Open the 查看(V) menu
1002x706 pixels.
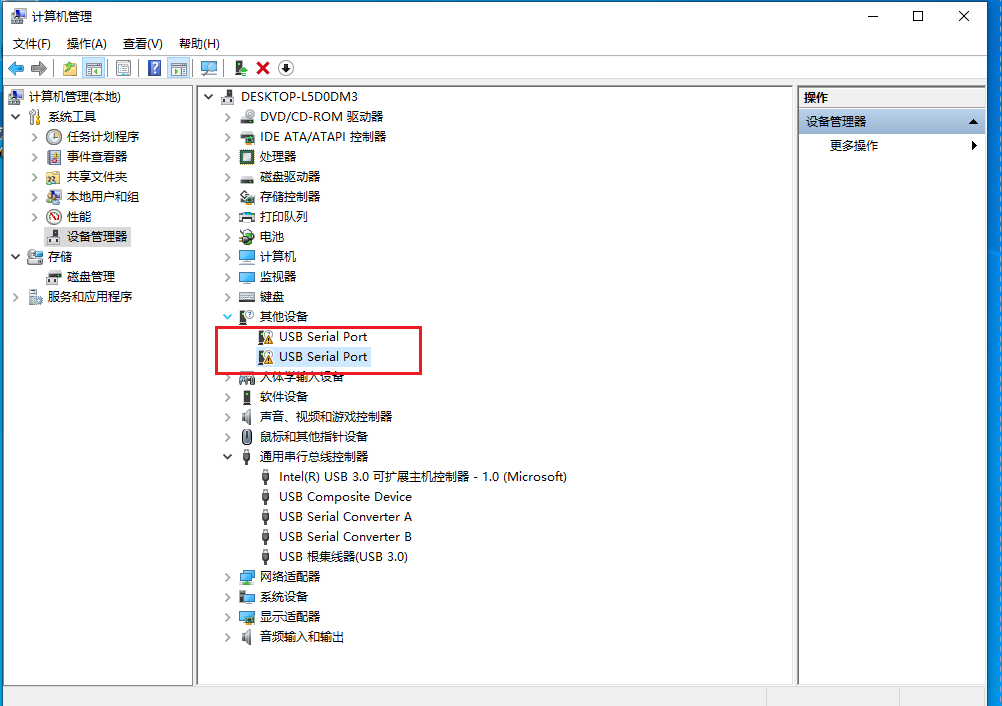click(x=142, y=44)
